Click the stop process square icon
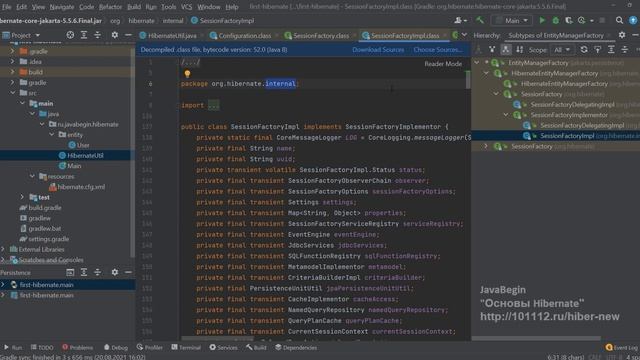 (602, 20)
